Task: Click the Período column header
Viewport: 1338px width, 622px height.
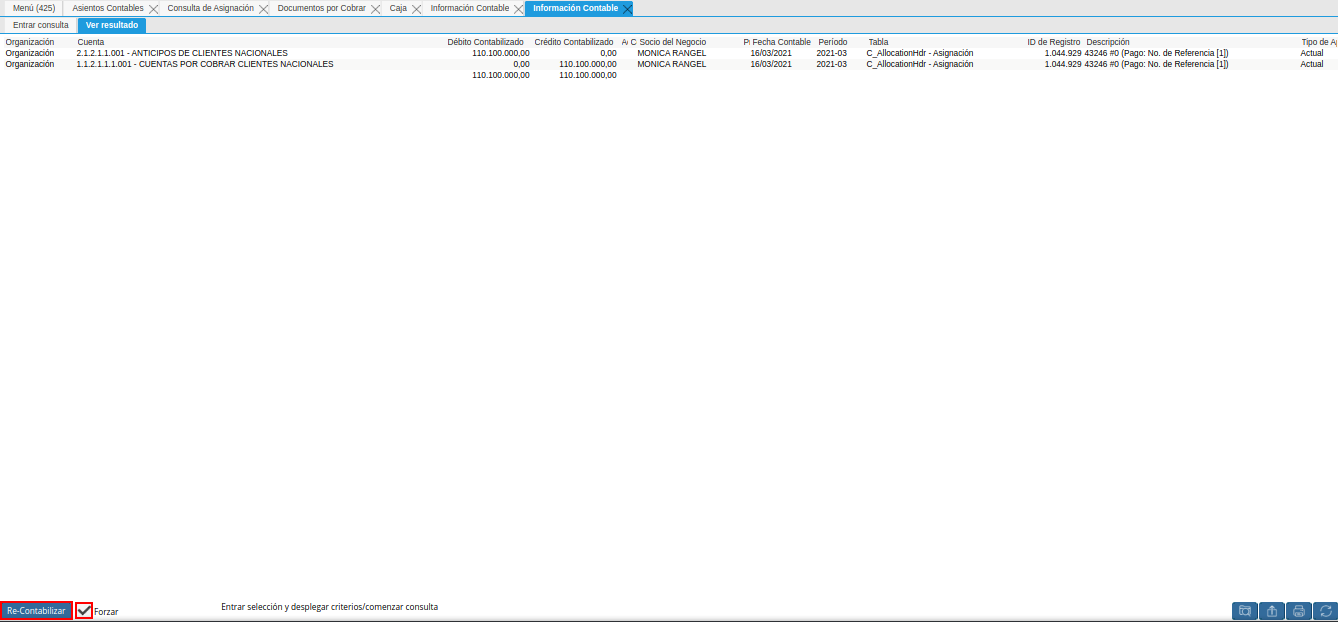Action: (833, 42)
